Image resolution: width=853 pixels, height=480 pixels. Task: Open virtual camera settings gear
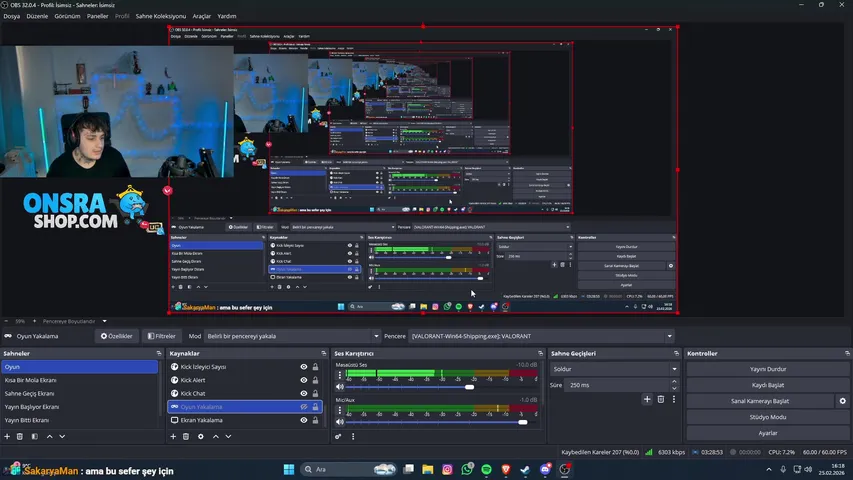[843, 401]
